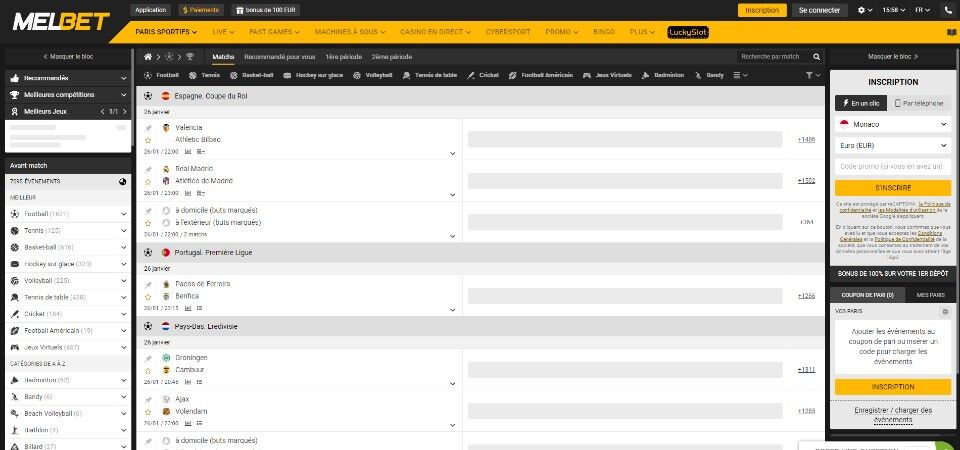Switch to the 1ère période tab

[343, 57]
